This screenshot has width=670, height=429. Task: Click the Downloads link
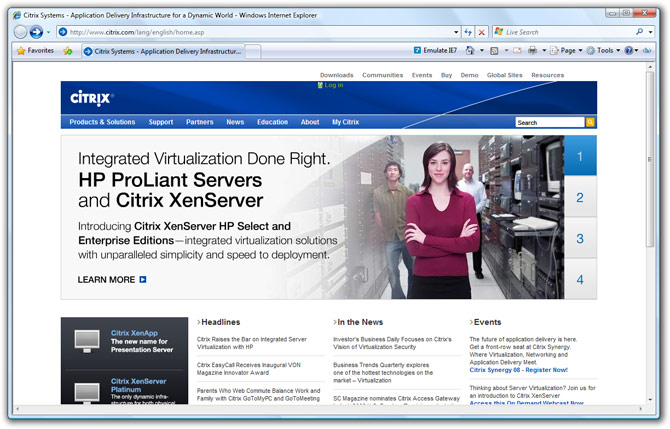(x=337, y=75)
